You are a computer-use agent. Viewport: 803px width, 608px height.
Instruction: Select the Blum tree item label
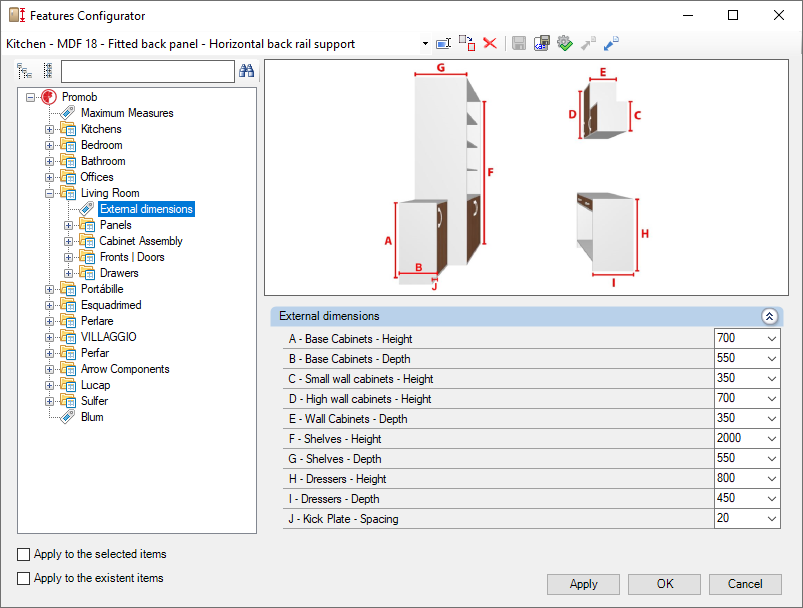click(92, 417)
